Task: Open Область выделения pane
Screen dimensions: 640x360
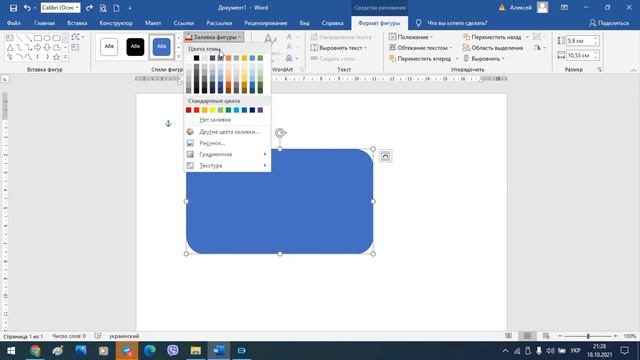Action: coord(493,48)
